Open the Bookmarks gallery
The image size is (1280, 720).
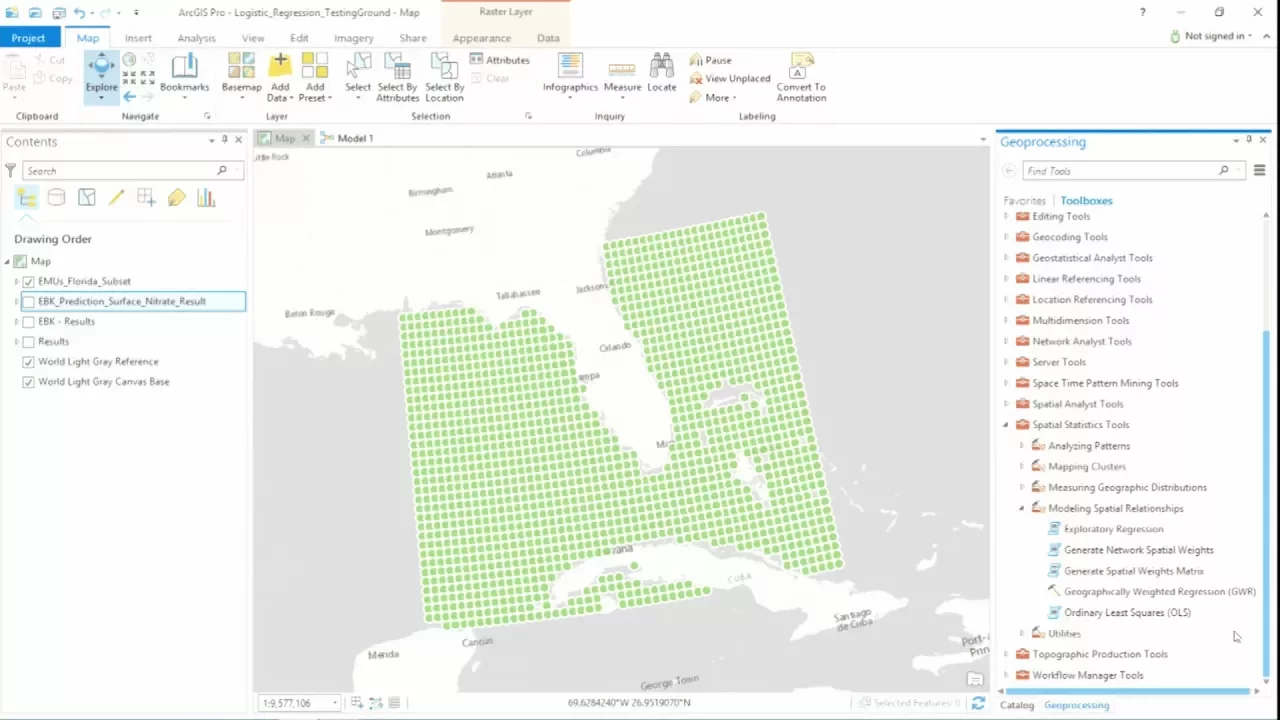[x=184, y=75]
